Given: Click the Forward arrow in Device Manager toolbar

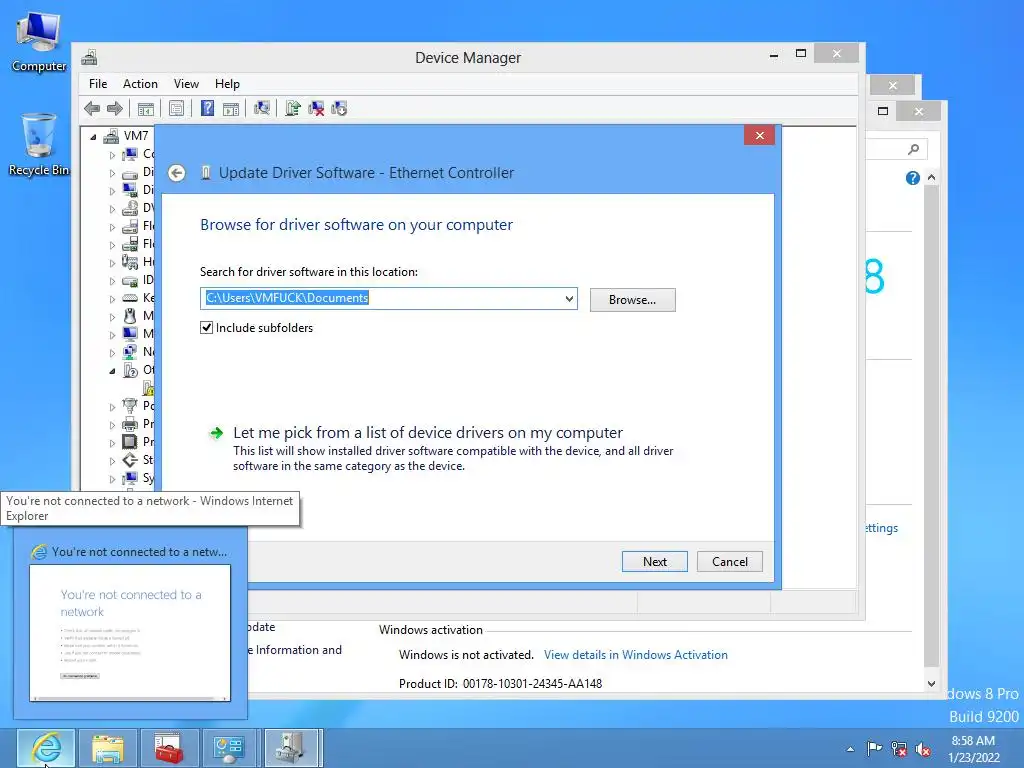Looking at the screenshot, I should pyautogui.click(x=115, y=108).
